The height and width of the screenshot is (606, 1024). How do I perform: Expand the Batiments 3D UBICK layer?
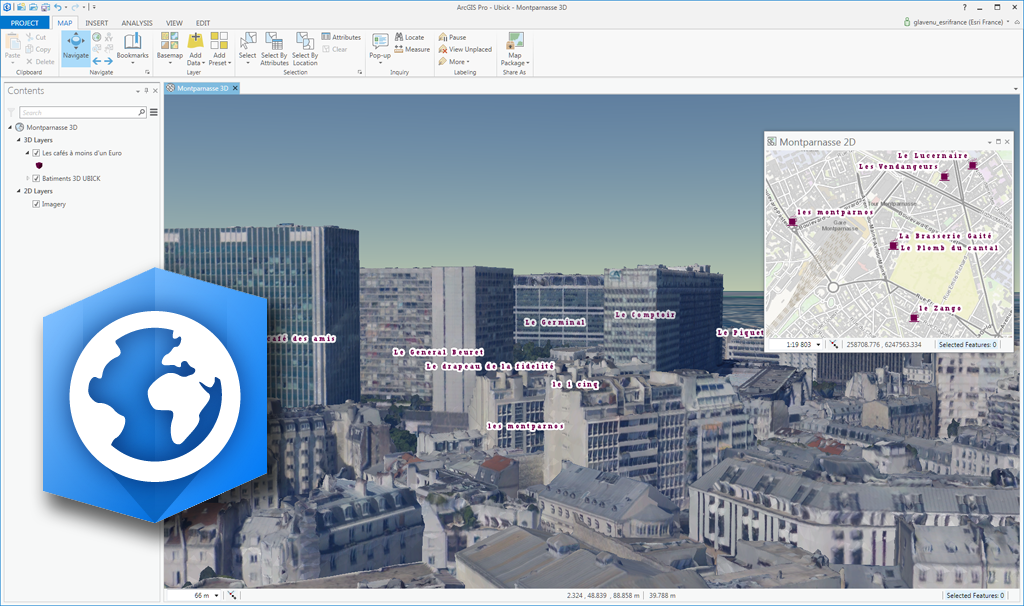pos(27,178)
